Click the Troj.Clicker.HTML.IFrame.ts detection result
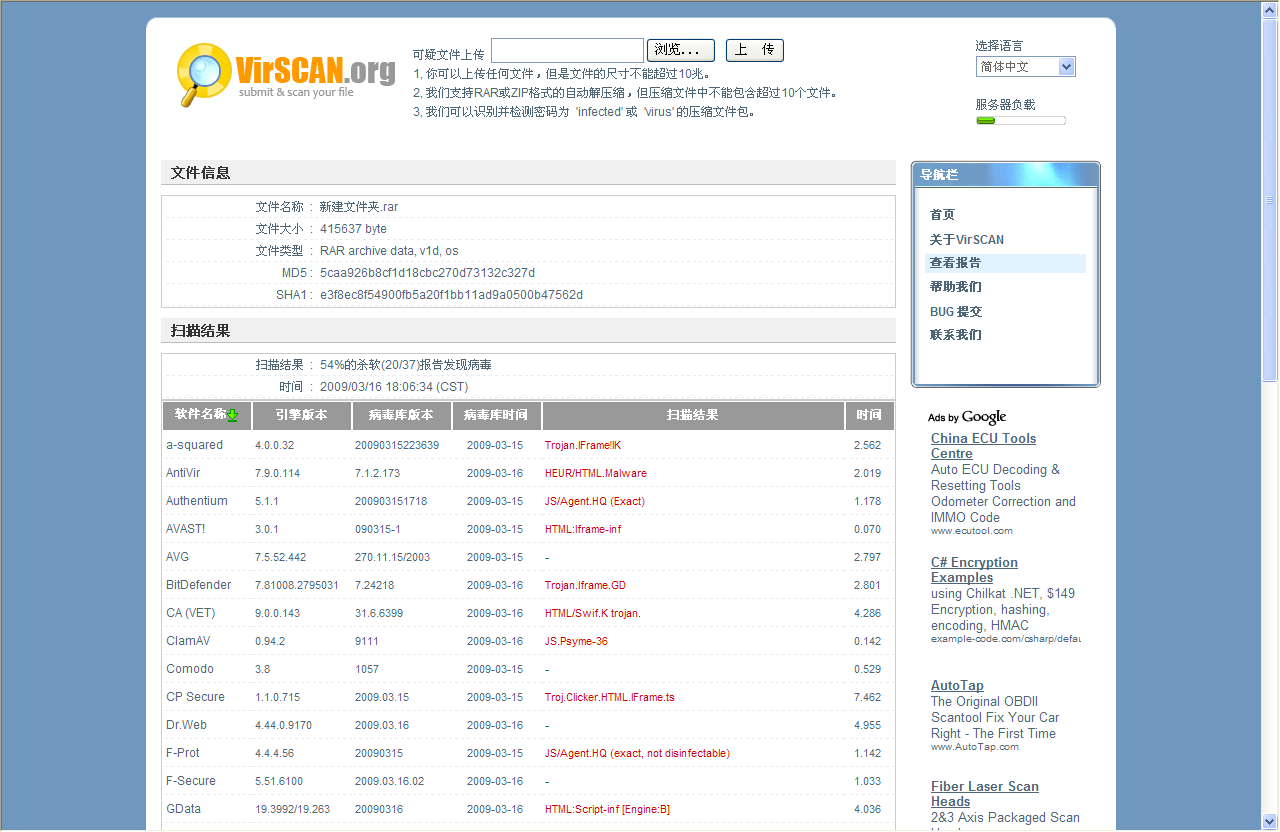 610,697
